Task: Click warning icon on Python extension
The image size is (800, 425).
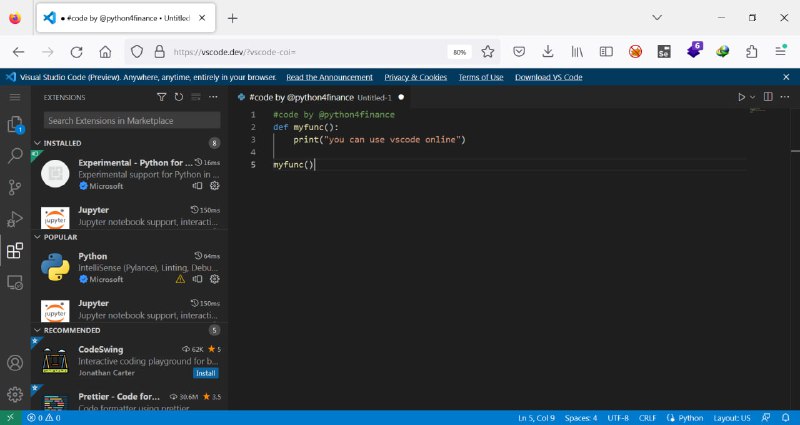Action: point(180,279)
